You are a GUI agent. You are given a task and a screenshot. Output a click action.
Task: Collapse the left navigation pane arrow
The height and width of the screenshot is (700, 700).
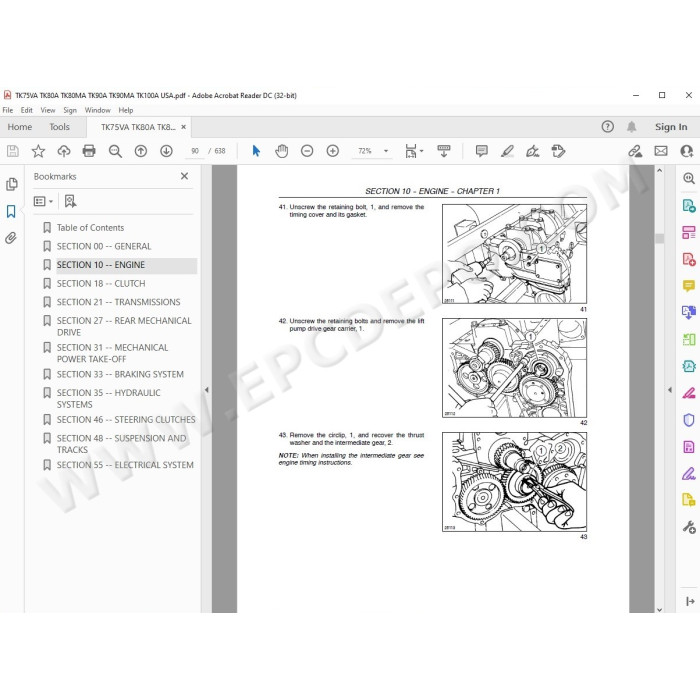pyautogui.click(x=206, y=390)
